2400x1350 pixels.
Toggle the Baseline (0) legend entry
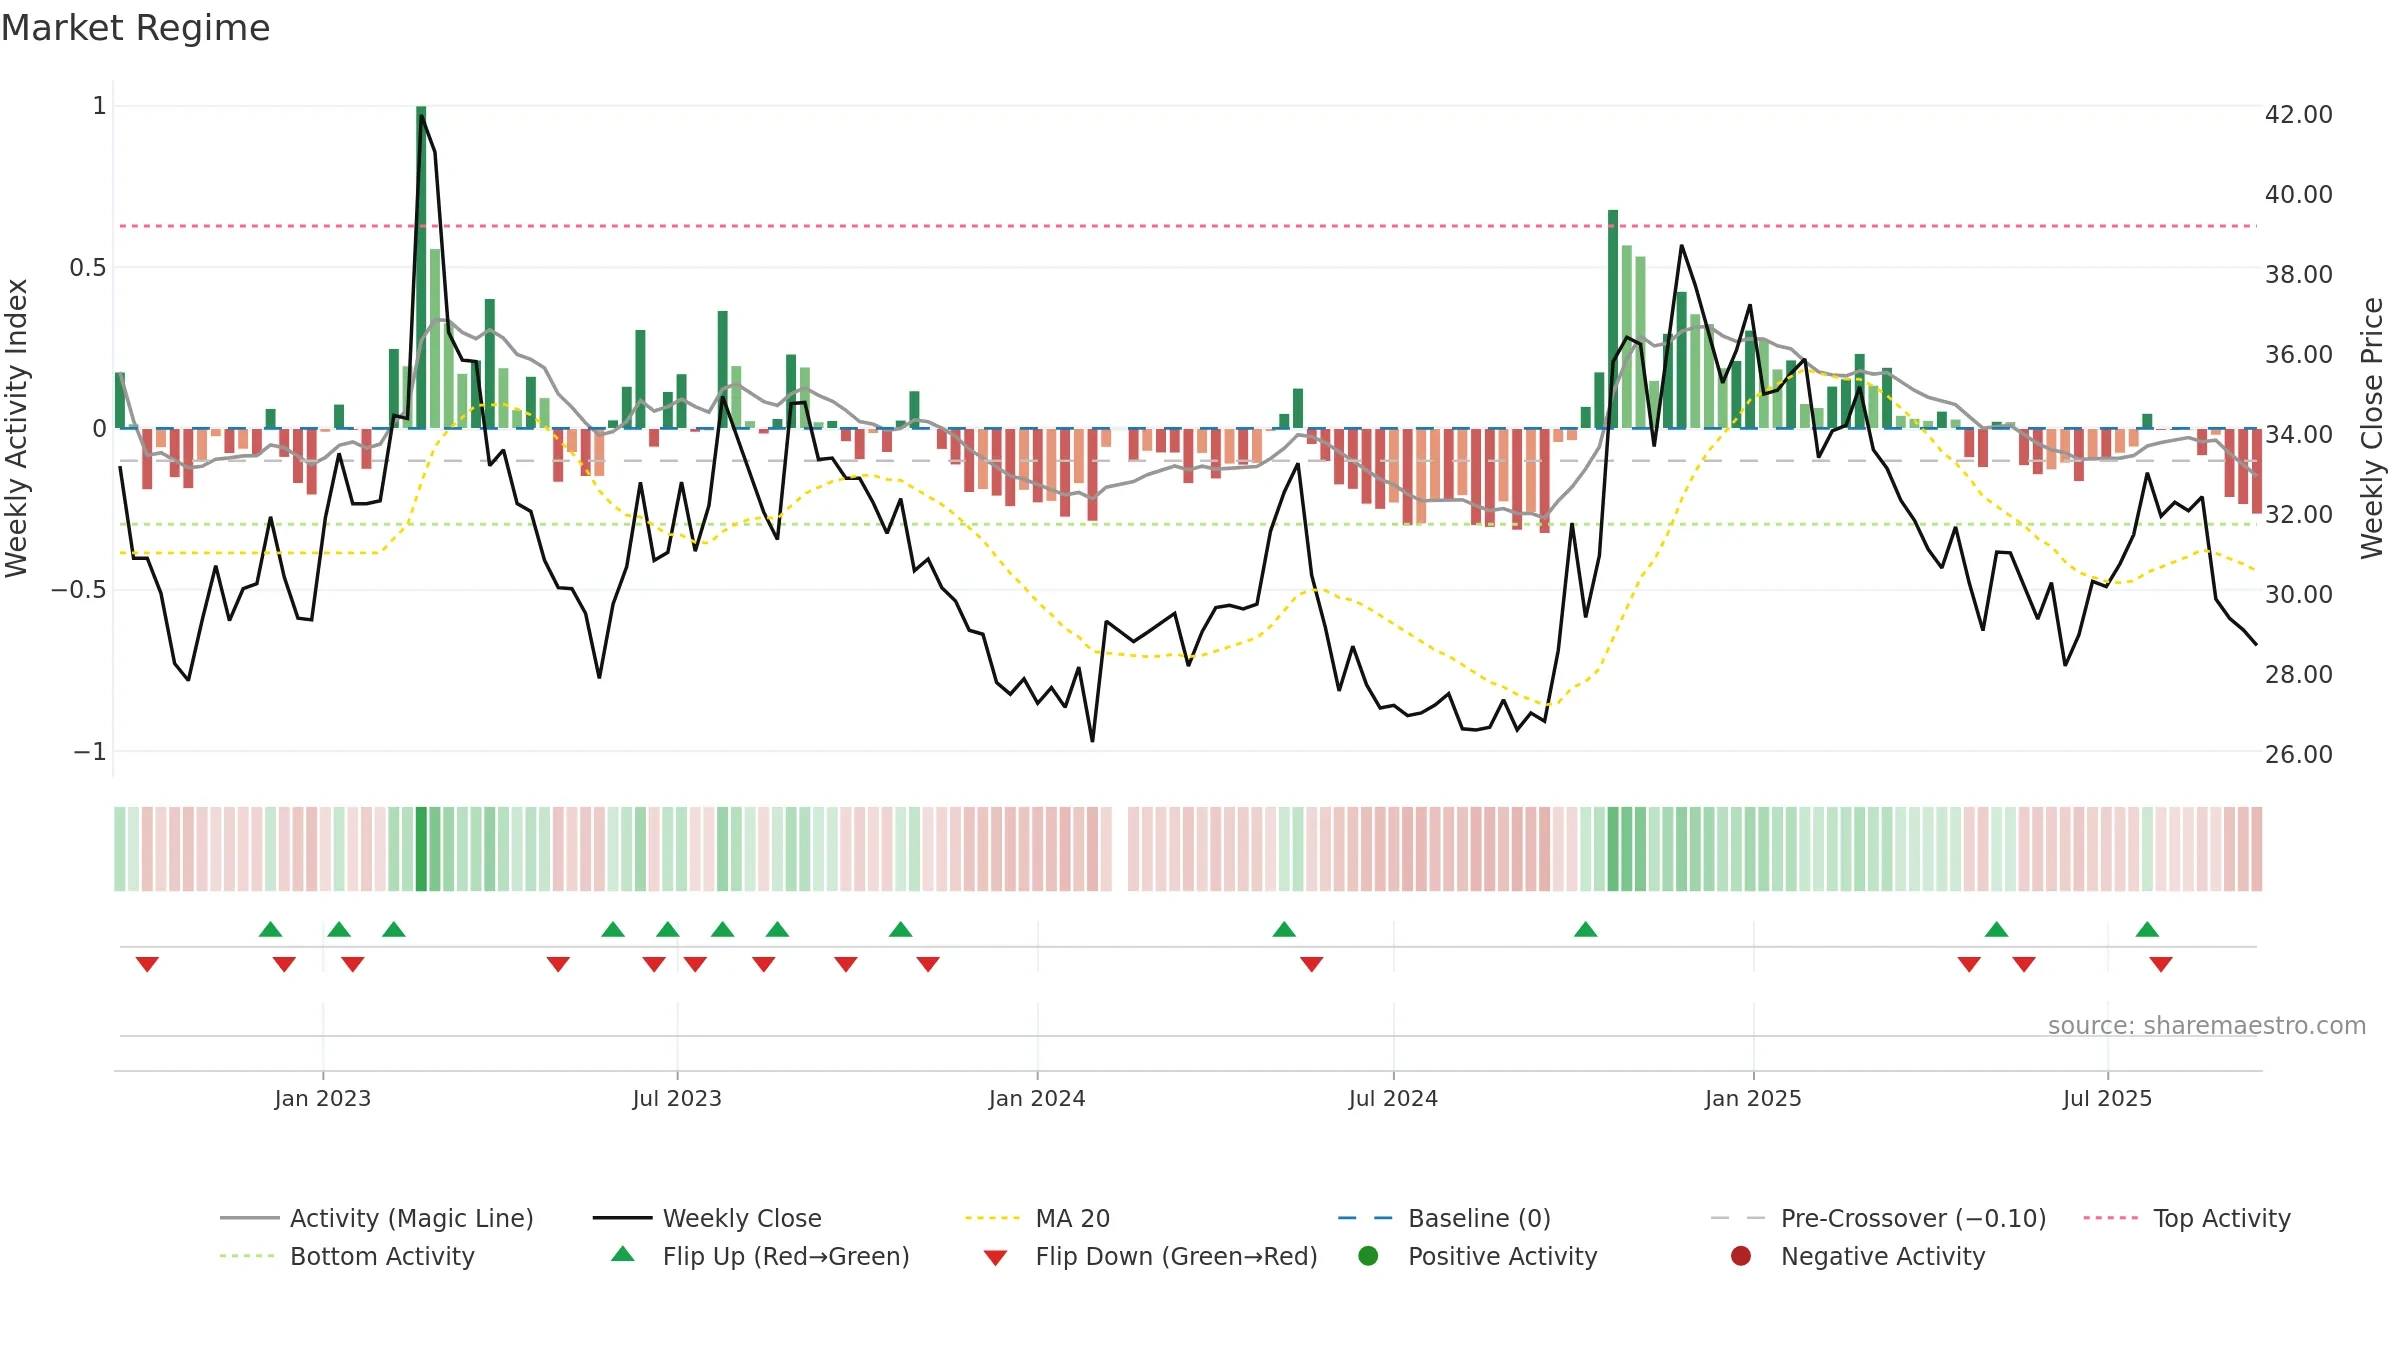[x=1444, y=1218]
